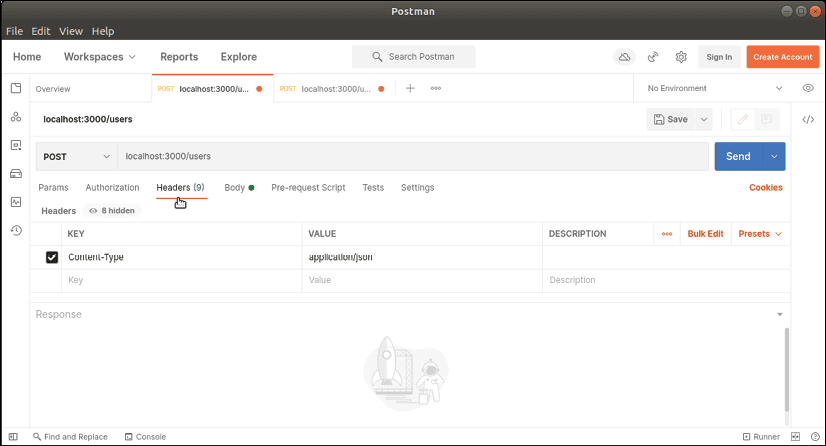The height and width of the screenshot is (446, 826).
Task: Open the Edit menu
Action: (x=41, y=31)
